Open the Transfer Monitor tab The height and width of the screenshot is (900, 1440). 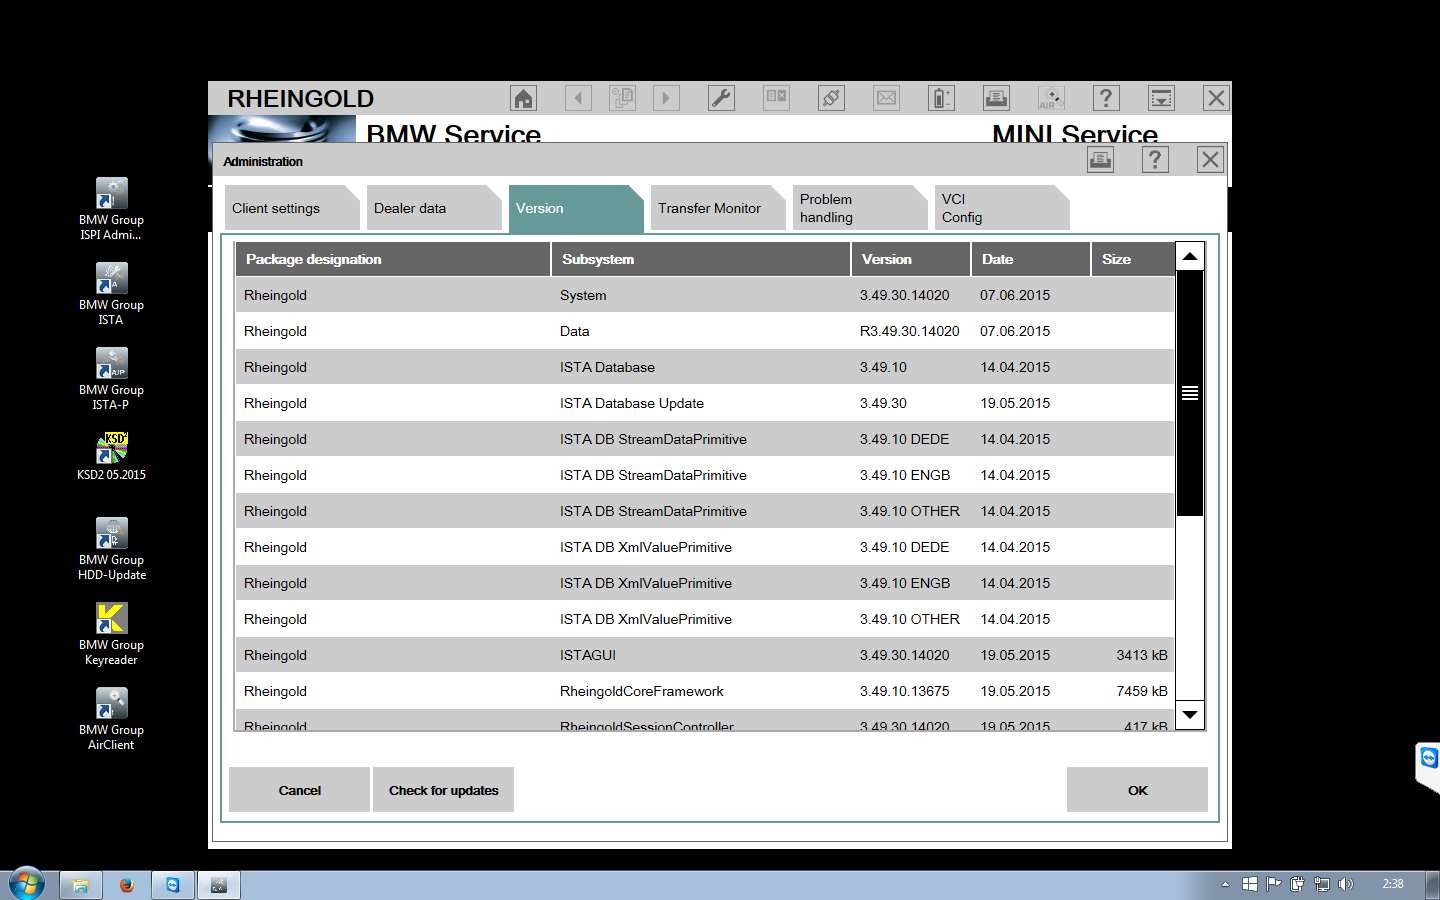712,208
